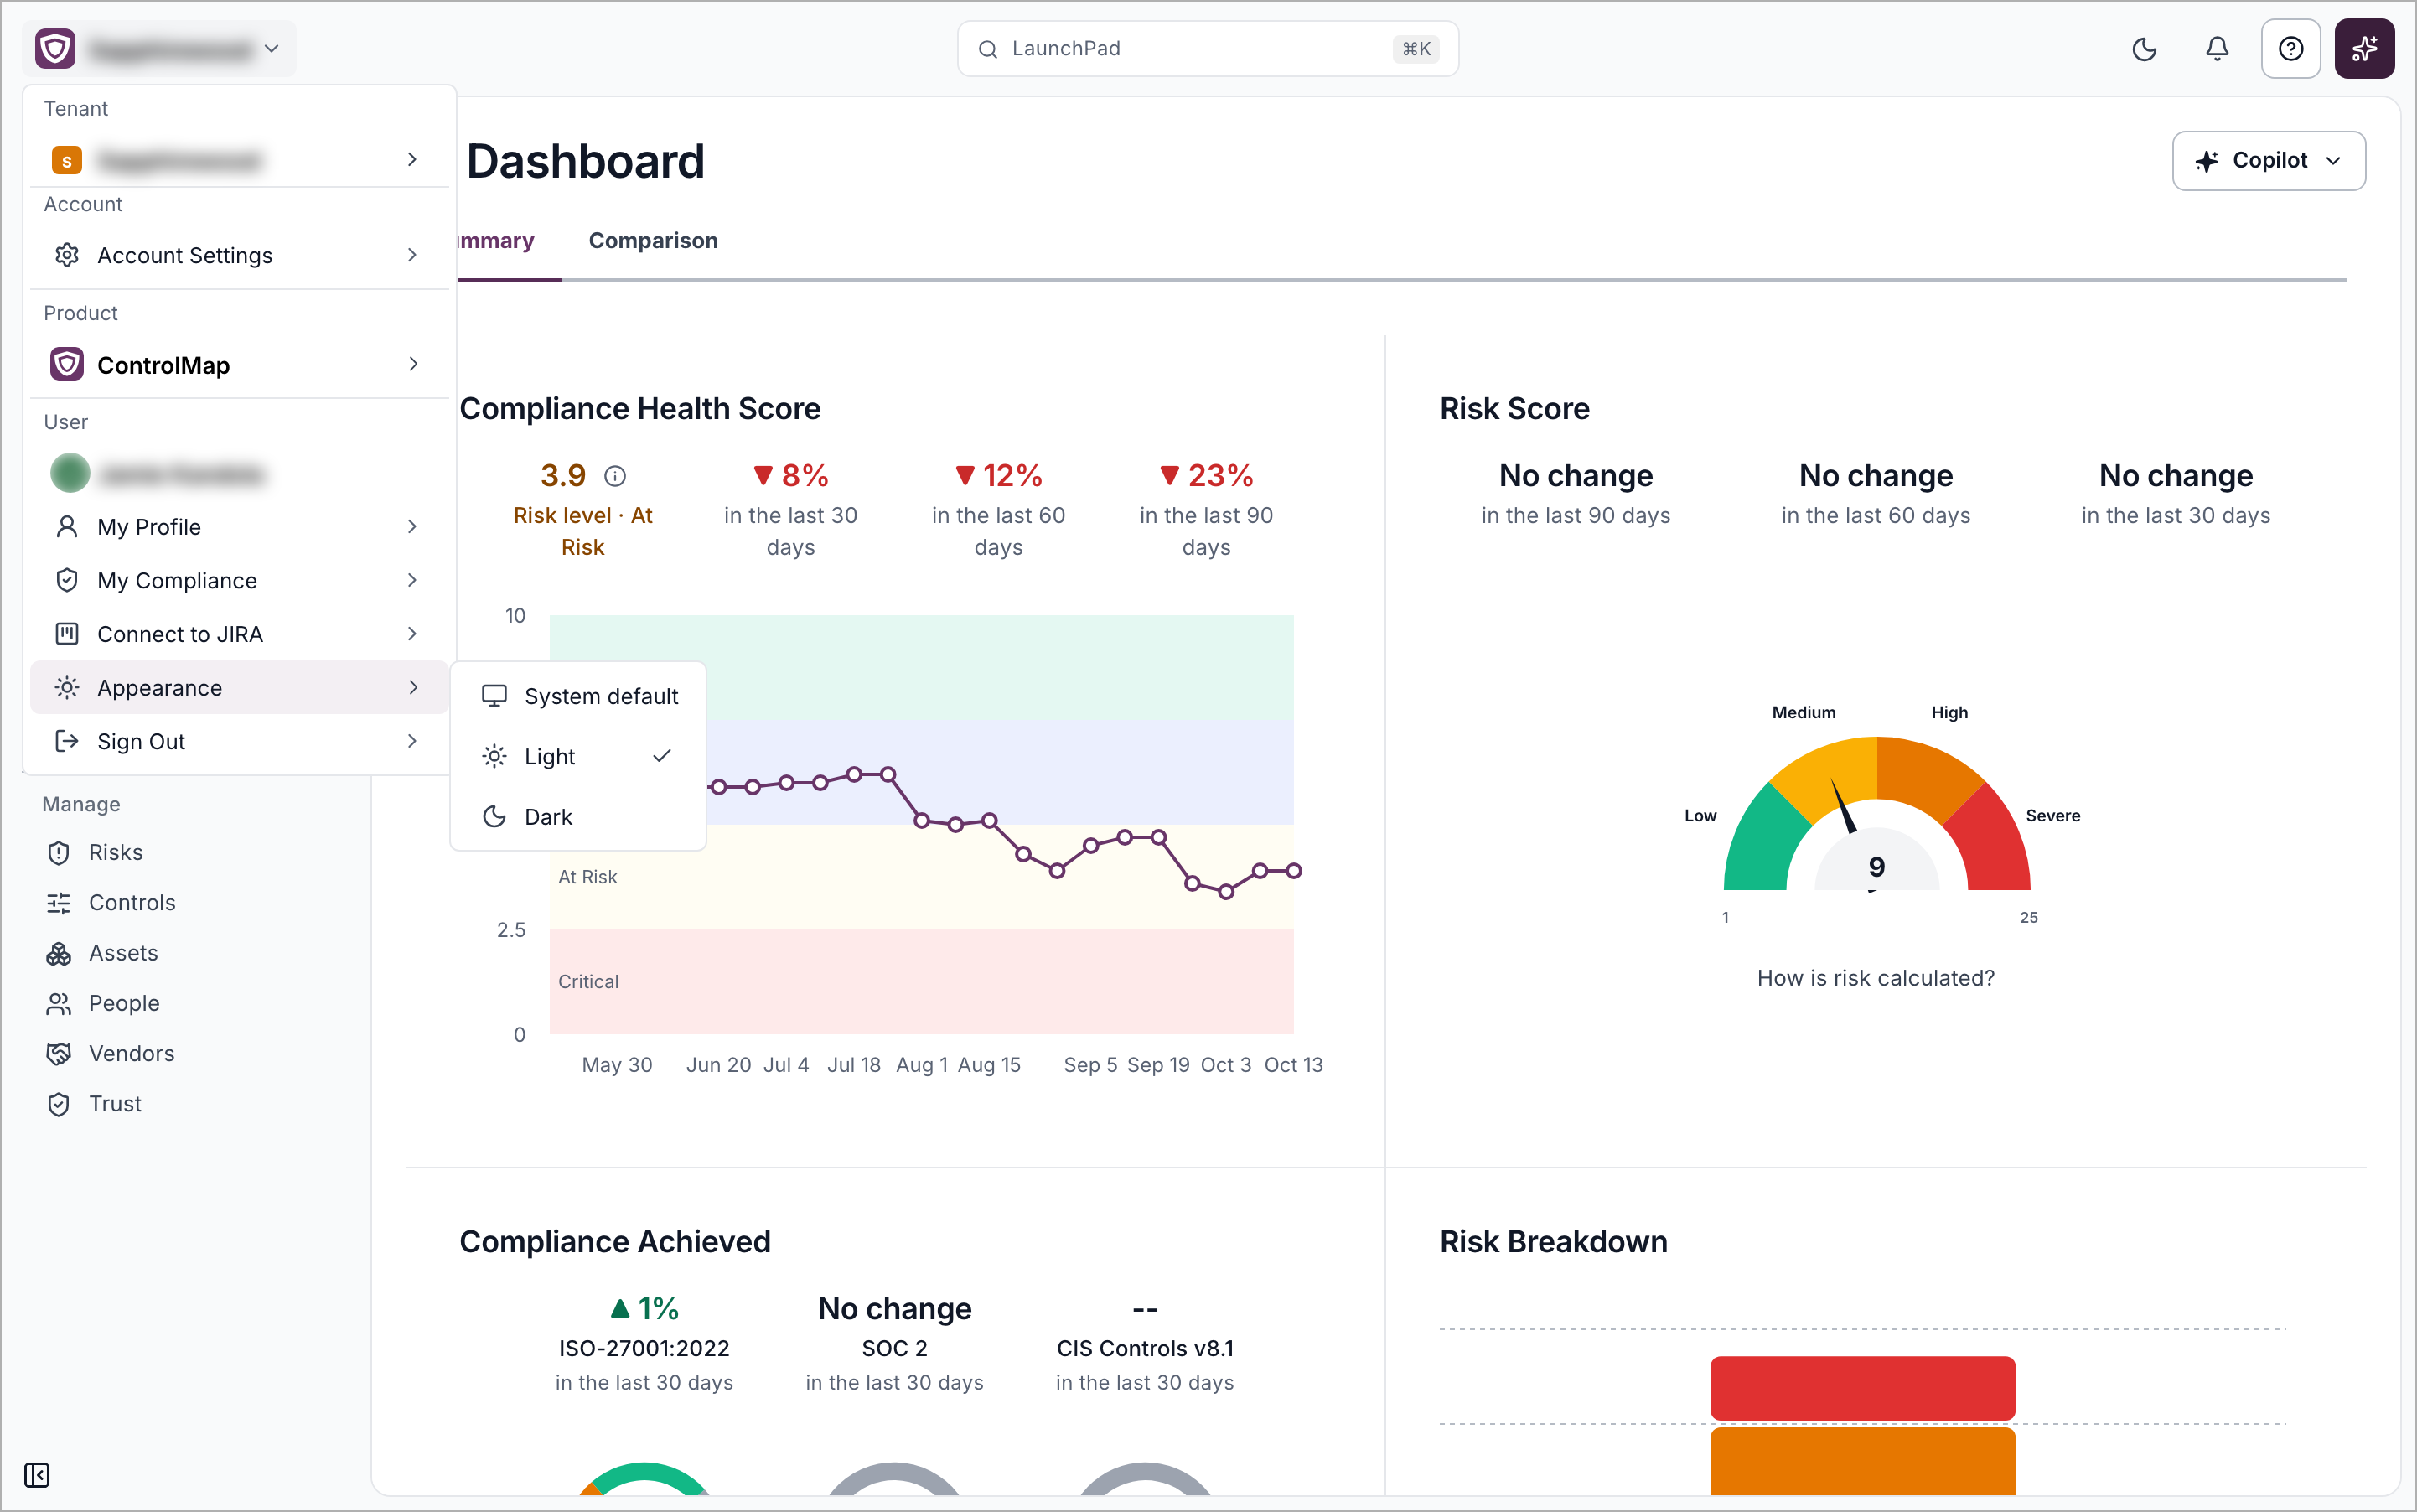Screen dimensions: 2417x1512
Task: Click Vendors handshake icon in sidebar
Action: click(59, 1053)
